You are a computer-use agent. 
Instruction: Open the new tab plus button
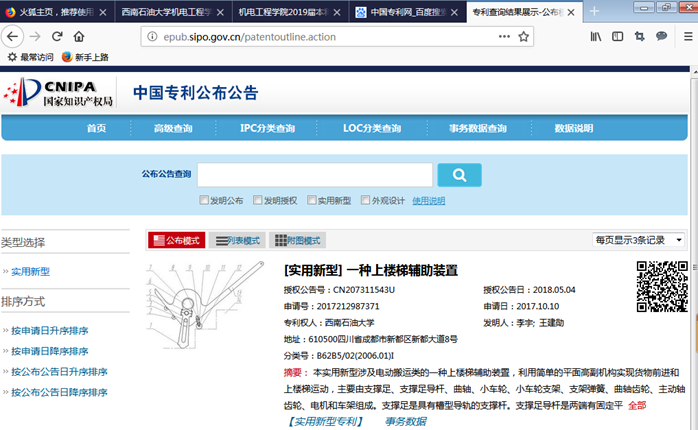coord(593,12)
